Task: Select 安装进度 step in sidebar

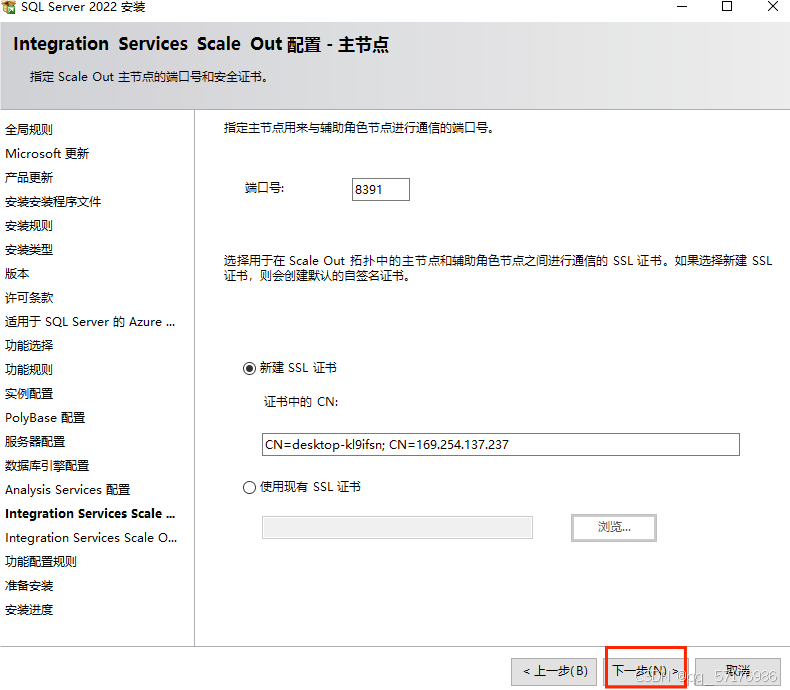Action: point(29,610)
